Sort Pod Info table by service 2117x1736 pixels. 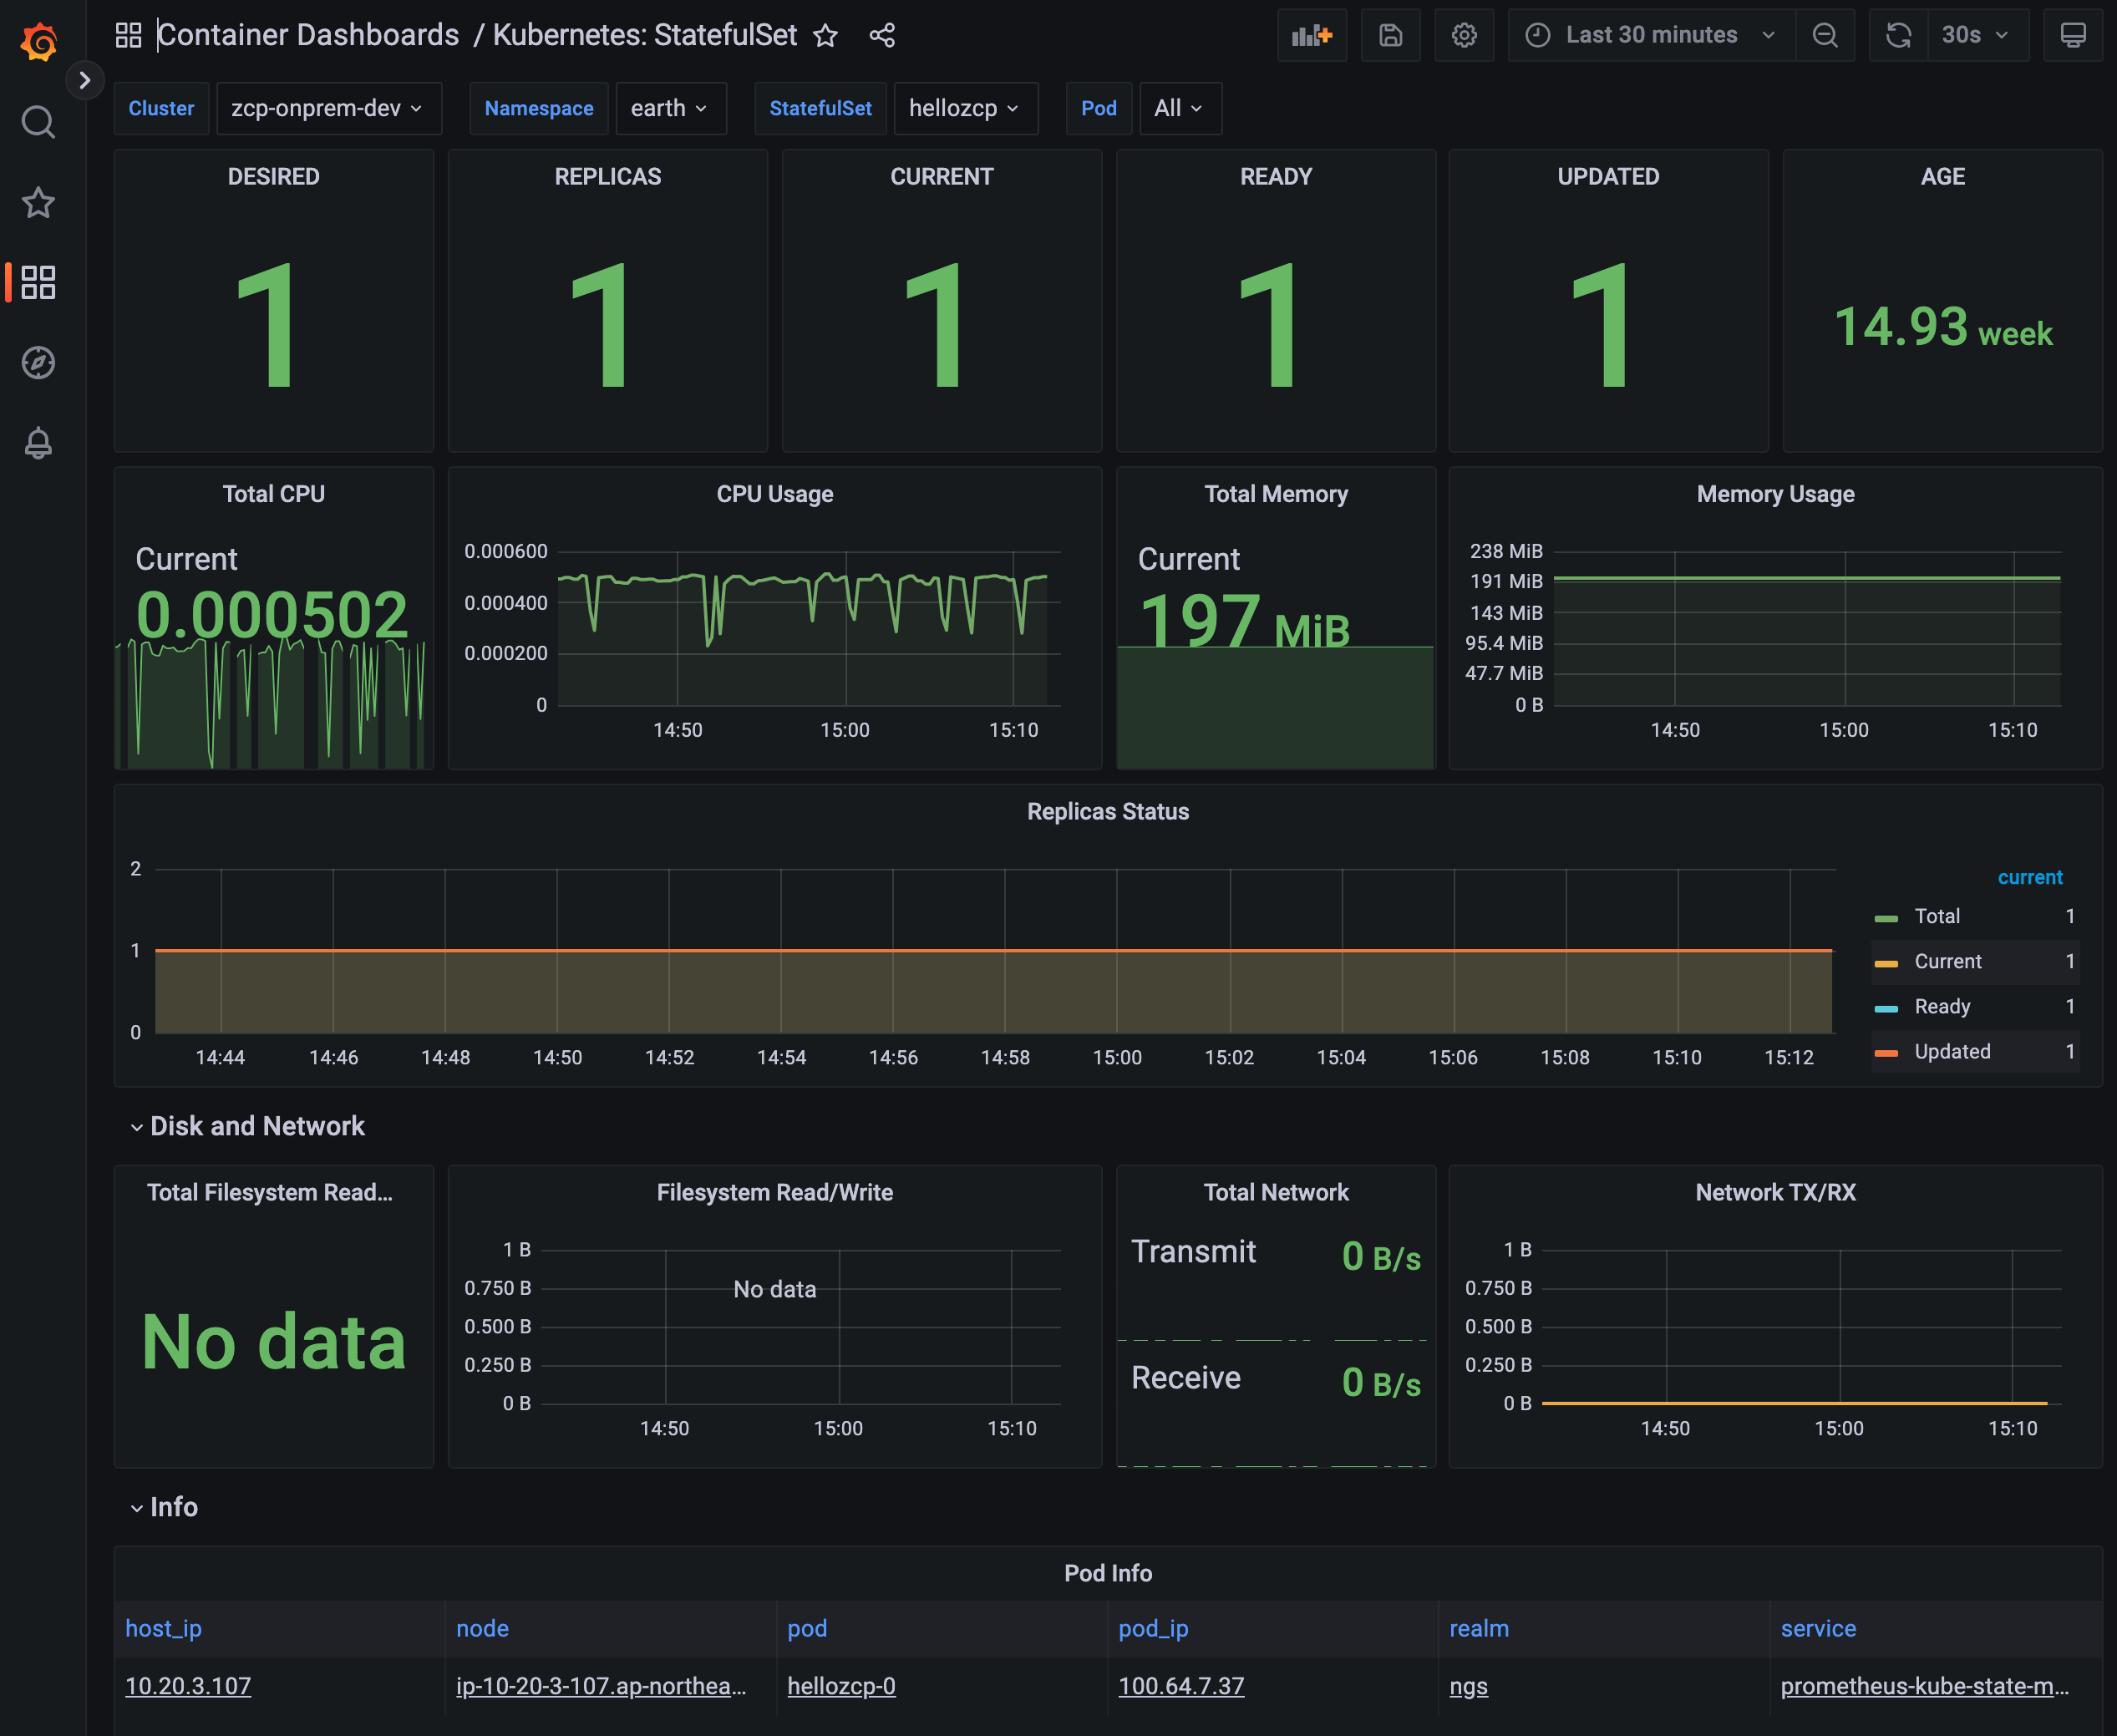point(1818,1629)
